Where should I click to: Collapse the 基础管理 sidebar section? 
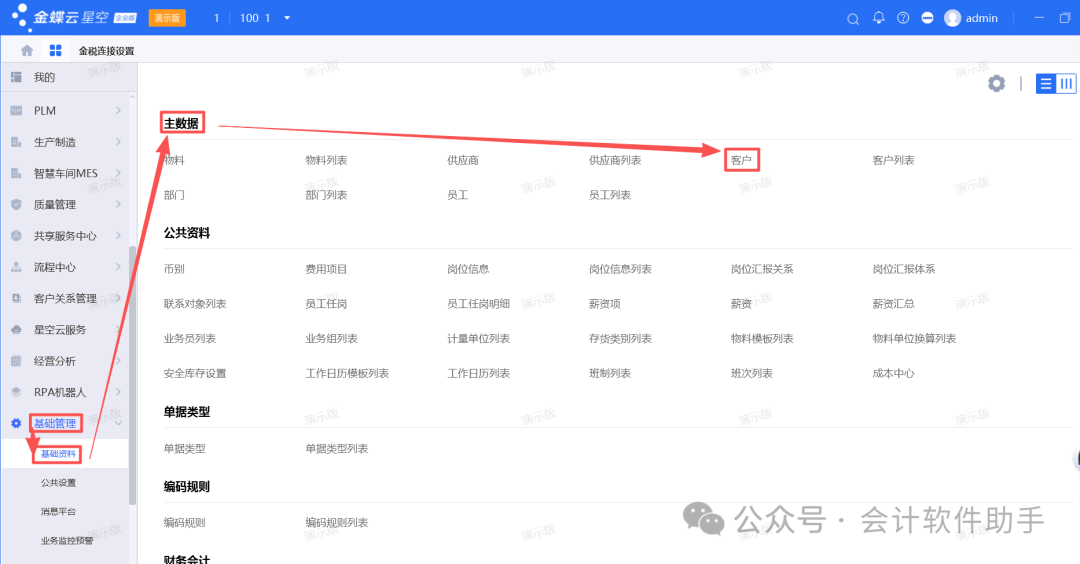118,423
